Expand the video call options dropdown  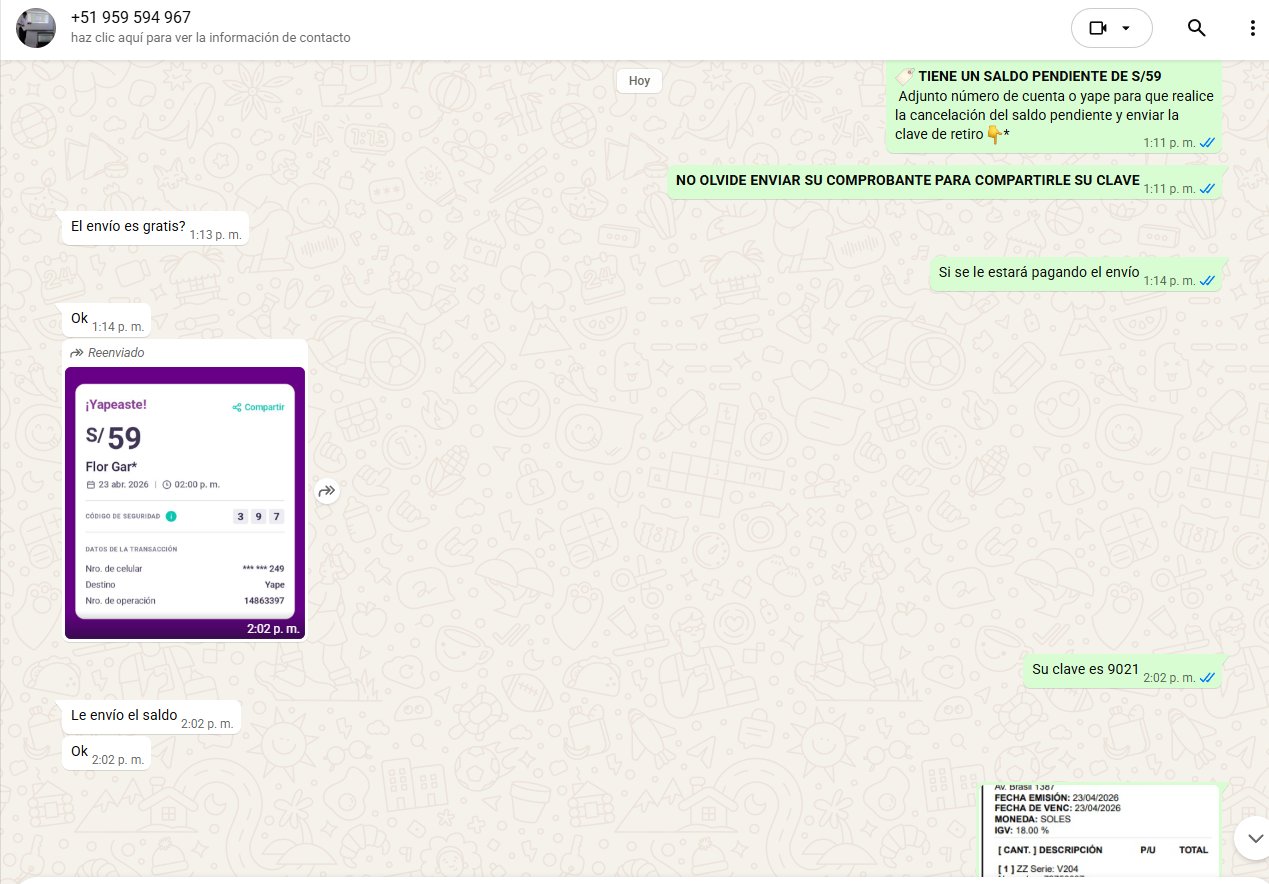(1127, 28)
